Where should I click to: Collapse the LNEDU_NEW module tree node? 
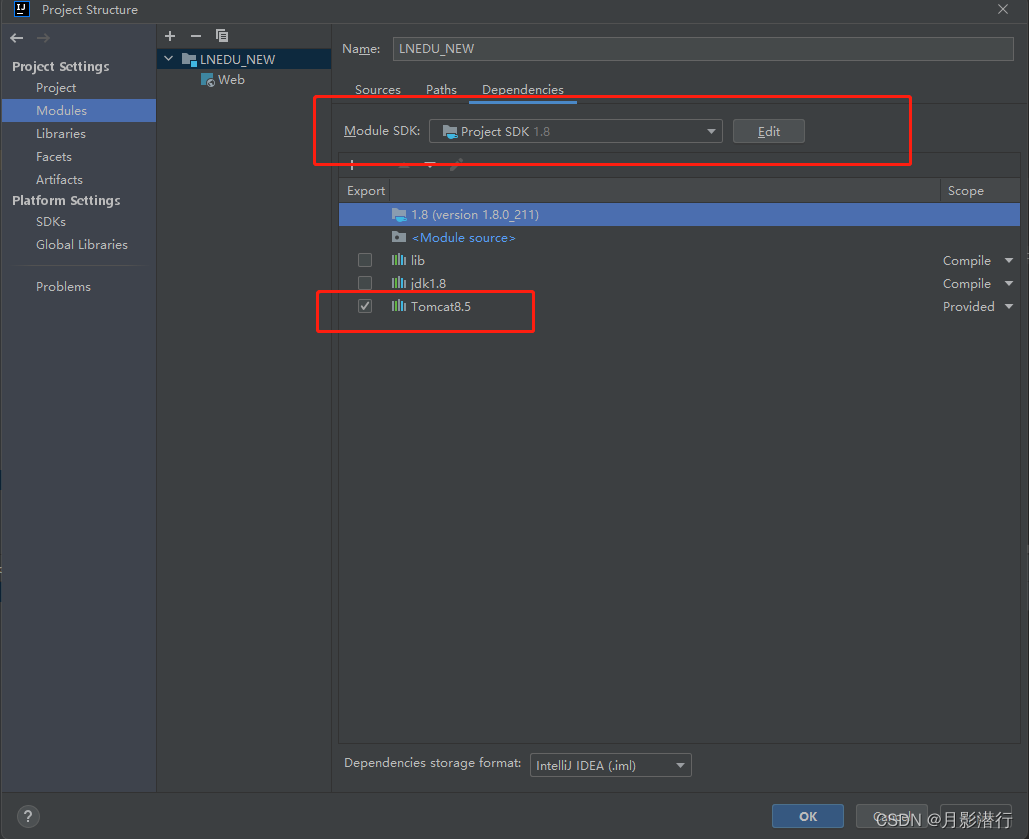[x=169, y=59]
